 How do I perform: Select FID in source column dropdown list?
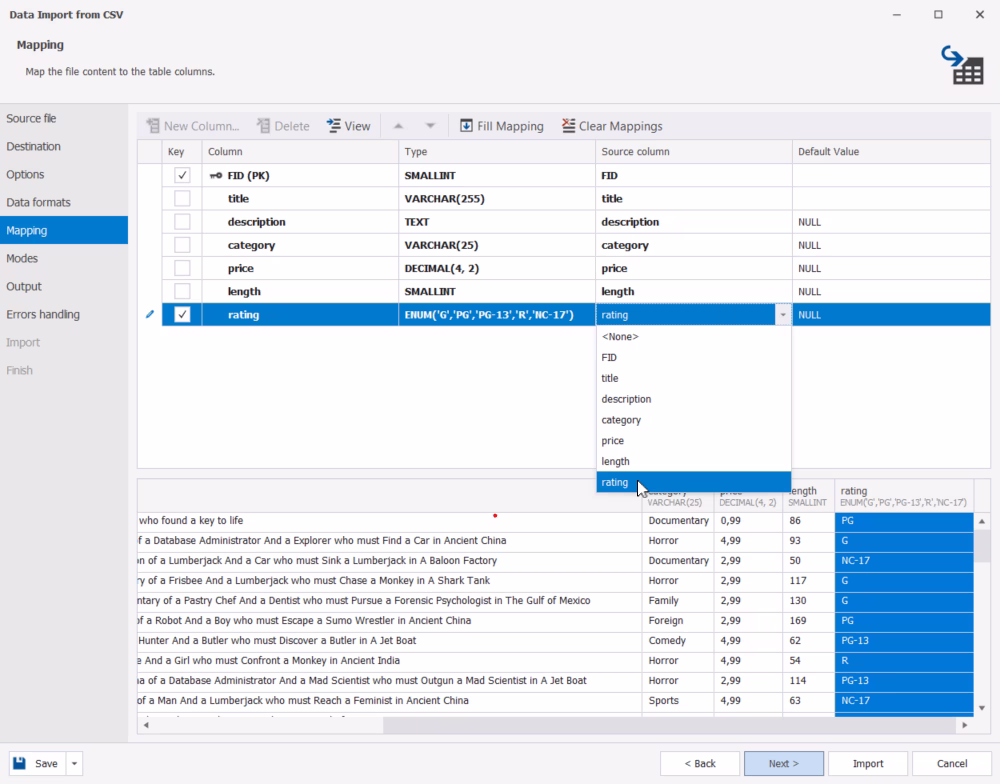[694, 357]
